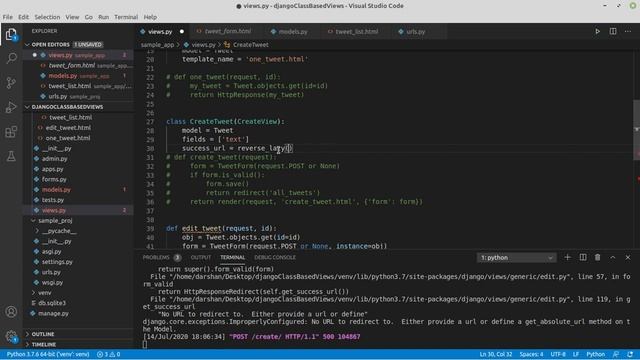Open db.sqlite3 in file tree
The image size is (640, 360).
click(x=52, y=303)
